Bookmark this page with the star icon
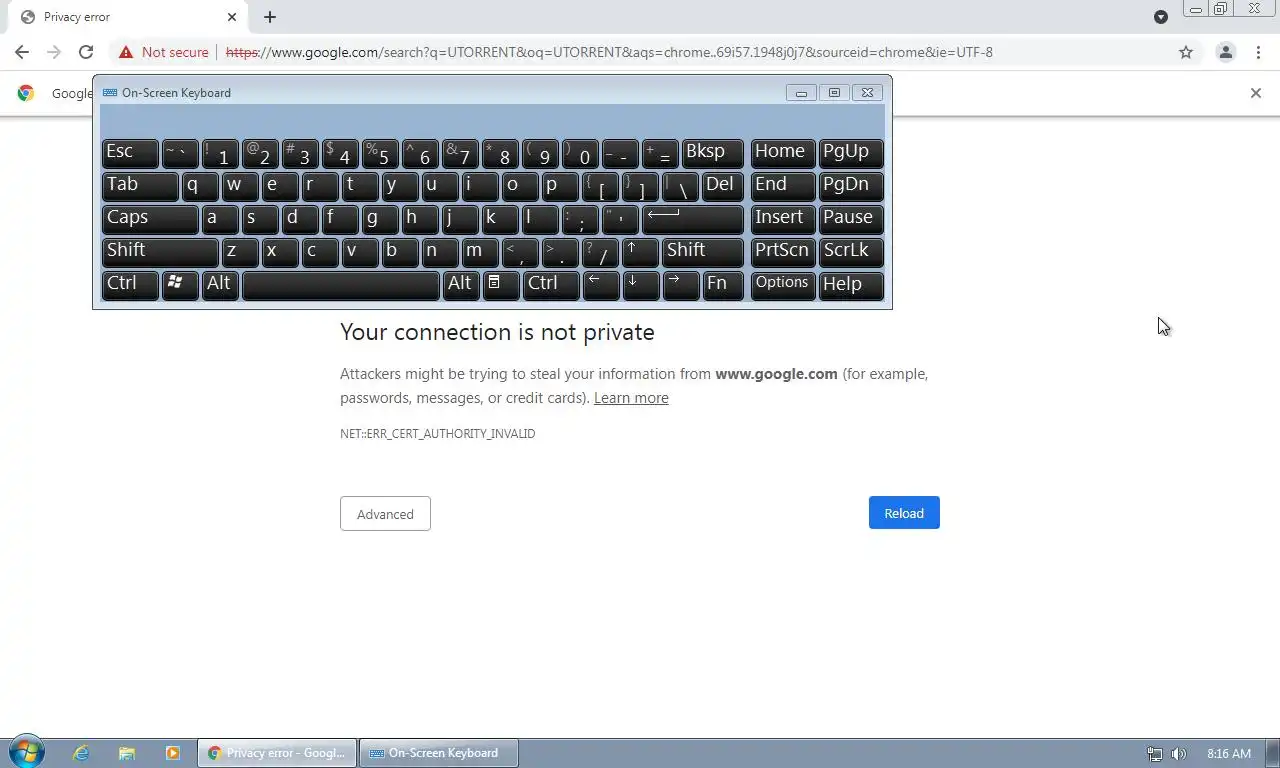 [x=1186, y=52]
